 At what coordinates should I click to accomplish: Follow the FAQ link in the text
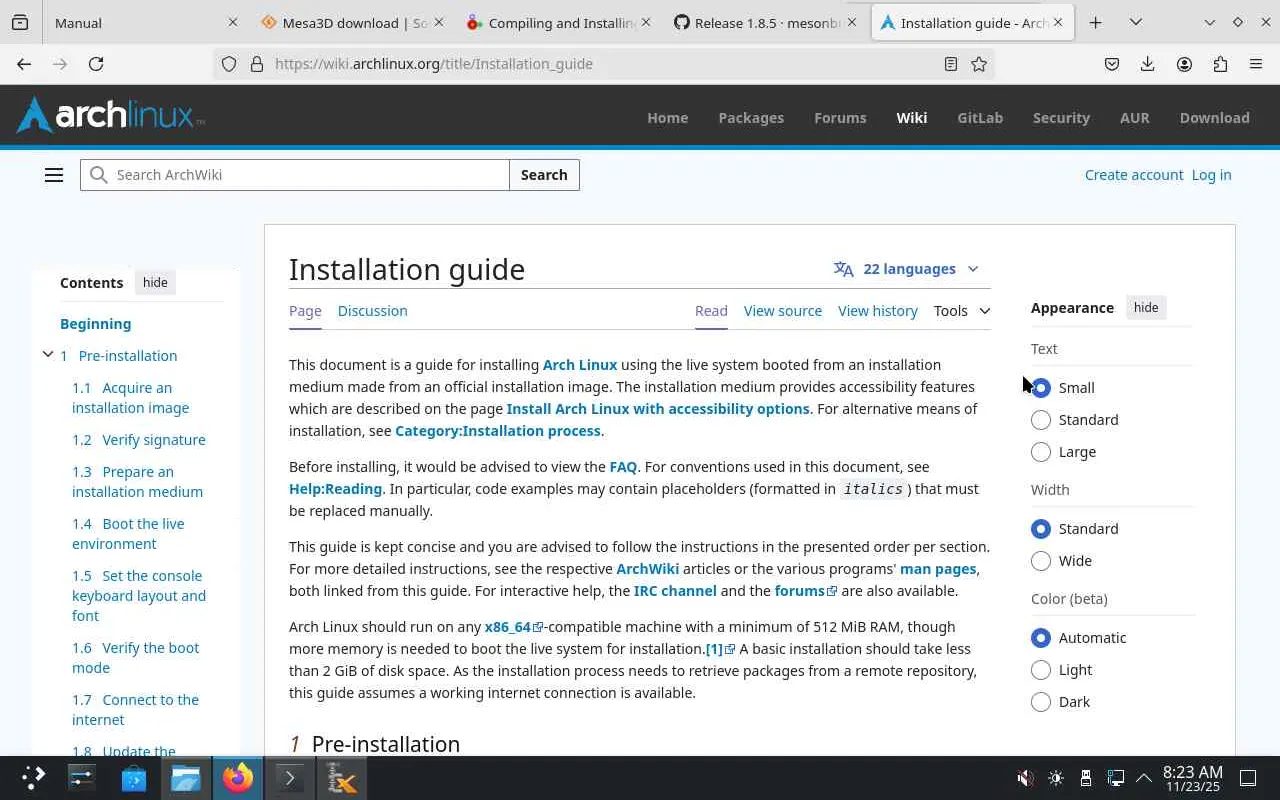tap(623, 467)
